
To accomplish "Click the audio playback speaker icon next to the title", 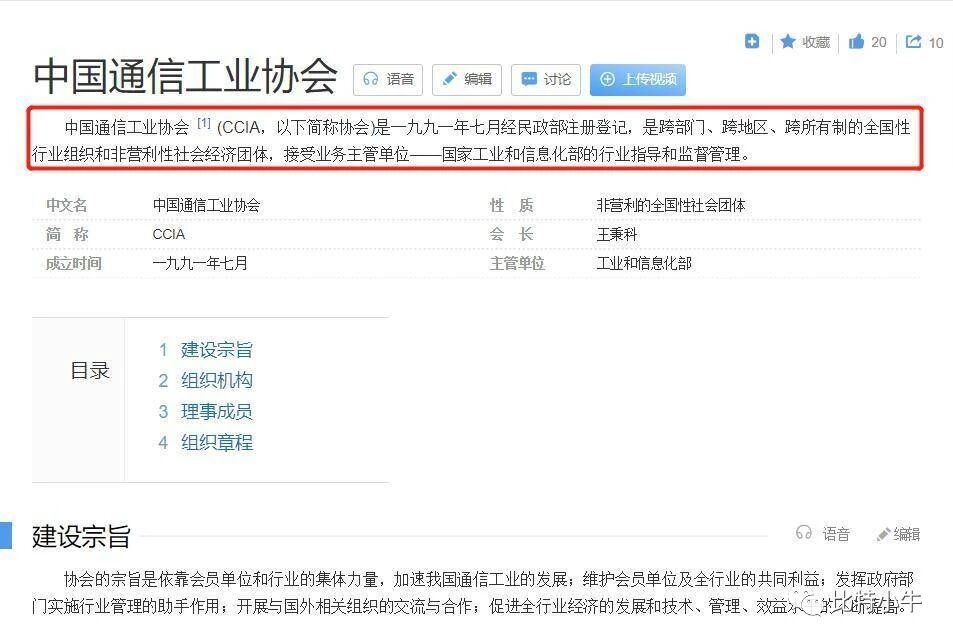I will coord(370,78).
